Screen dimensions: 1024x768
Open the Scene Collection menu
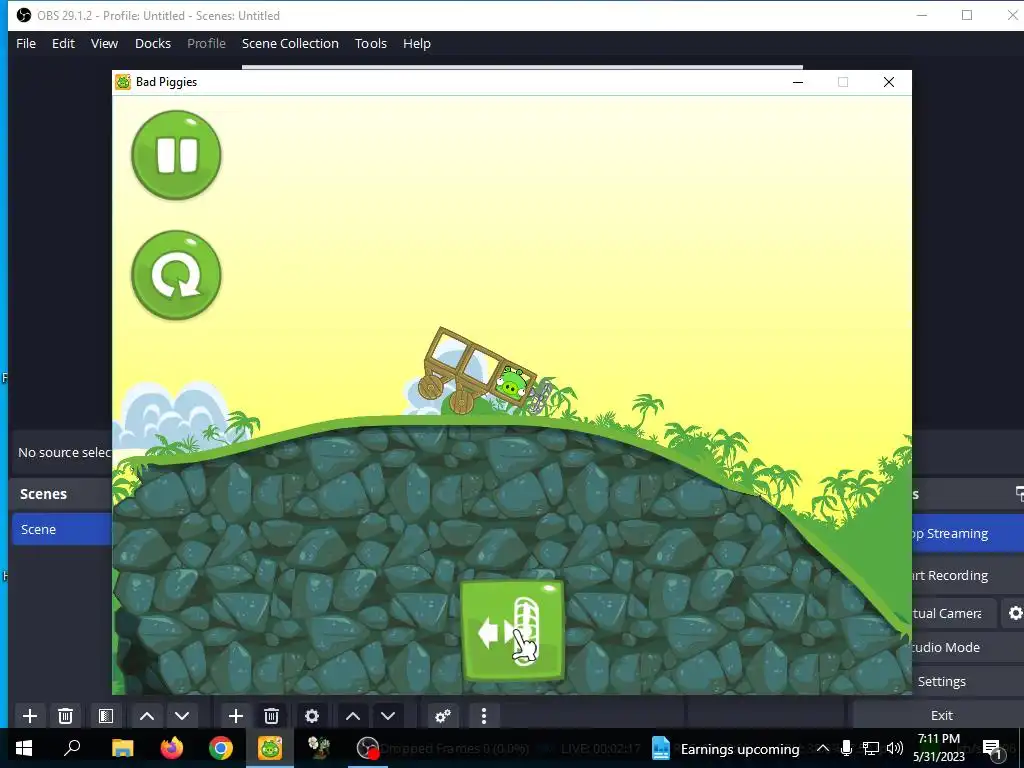tap(290, 43)
